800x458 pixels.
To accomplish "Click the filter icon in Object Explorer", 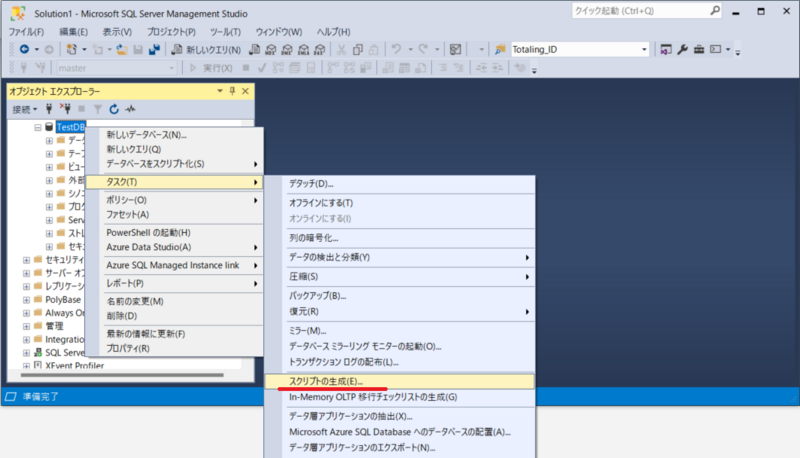I will [97, 109].
